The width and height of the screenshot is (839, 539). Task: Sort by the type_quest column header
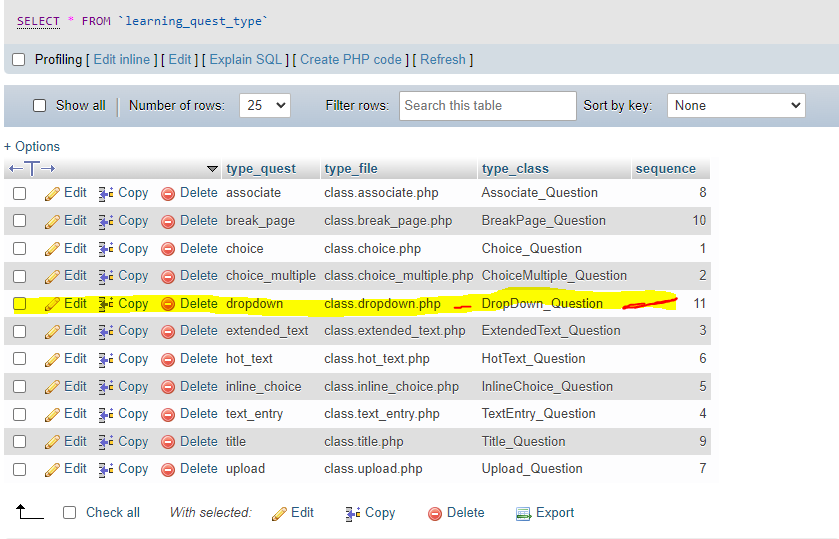click(x=260, y=169)
